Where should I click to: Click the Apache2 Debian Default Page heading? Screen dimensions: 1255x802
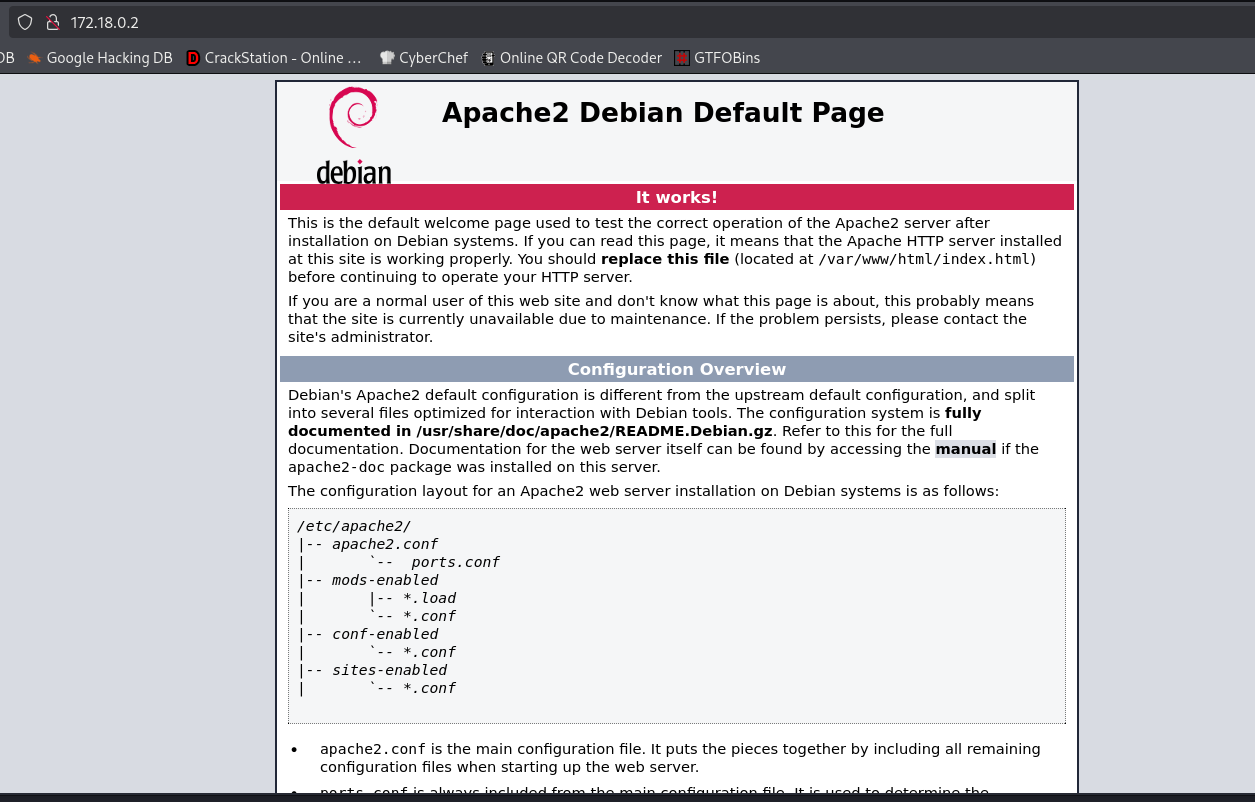pyautogui.click(x=662, y=113)
